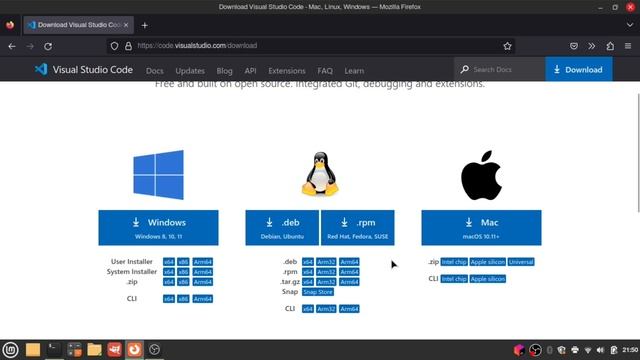Click the page vertical scrollbar
Viewport: 640px width, 360px height.
click(638, 153)
